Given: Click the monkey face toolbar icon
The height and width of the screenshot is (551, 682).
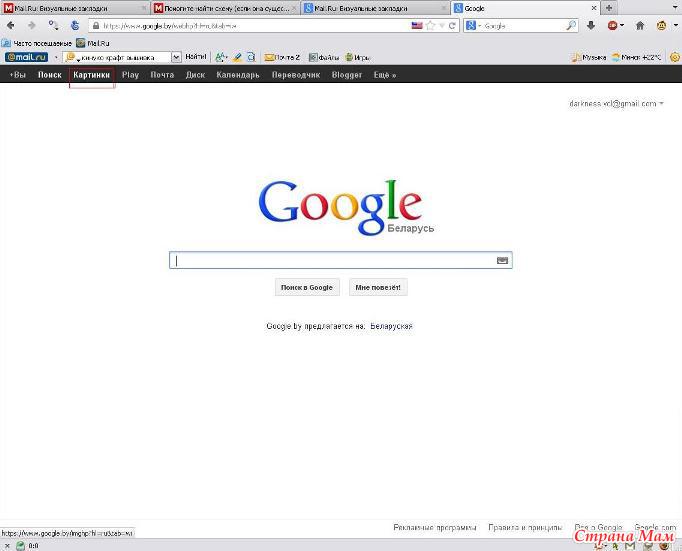Looking at the screenshot, I should [661, 26].
